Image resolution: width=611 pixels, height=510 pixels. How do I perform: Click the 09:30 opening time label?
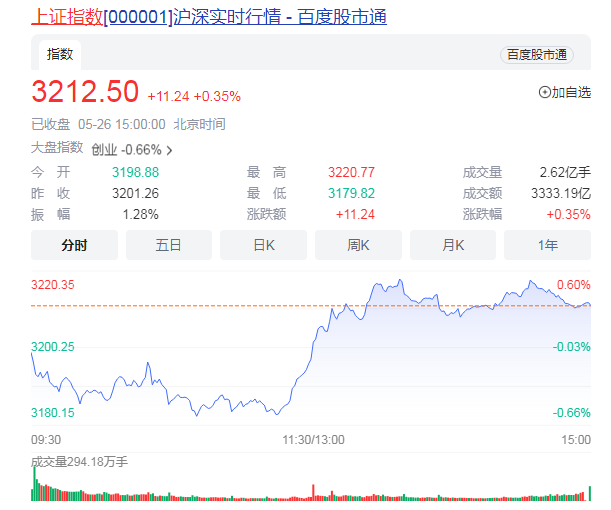tap(47, 439)
